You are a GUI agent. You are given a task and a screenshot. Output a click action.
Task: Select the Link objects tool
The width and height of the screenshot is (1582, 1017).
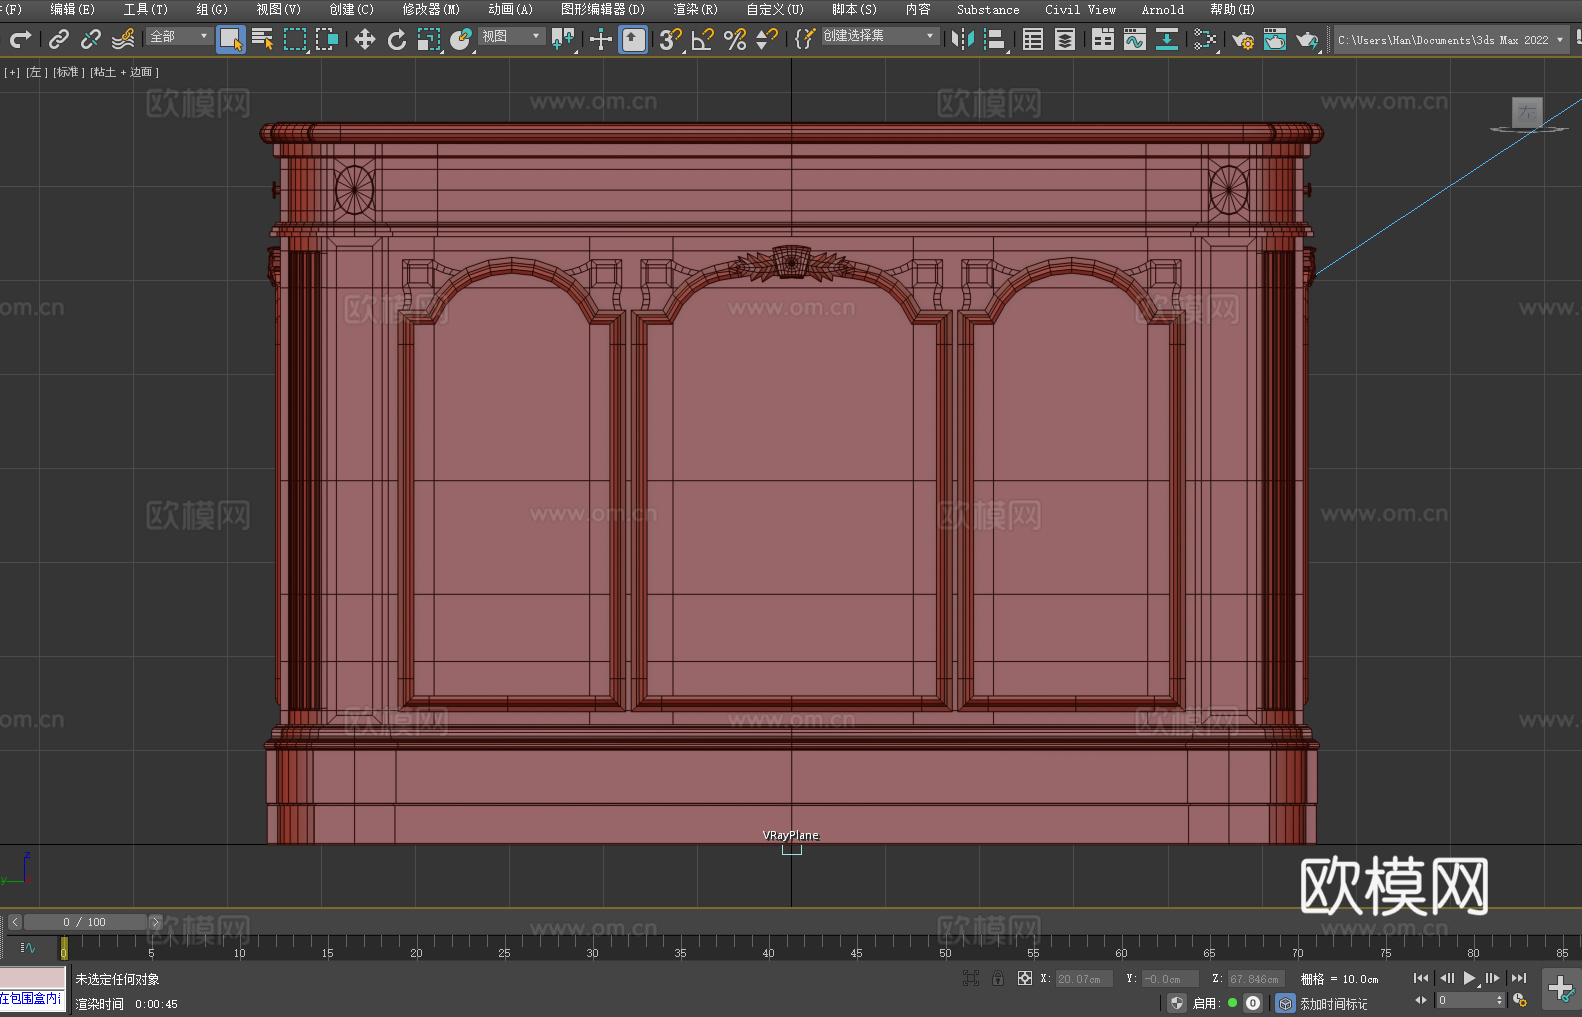(59, 39)
